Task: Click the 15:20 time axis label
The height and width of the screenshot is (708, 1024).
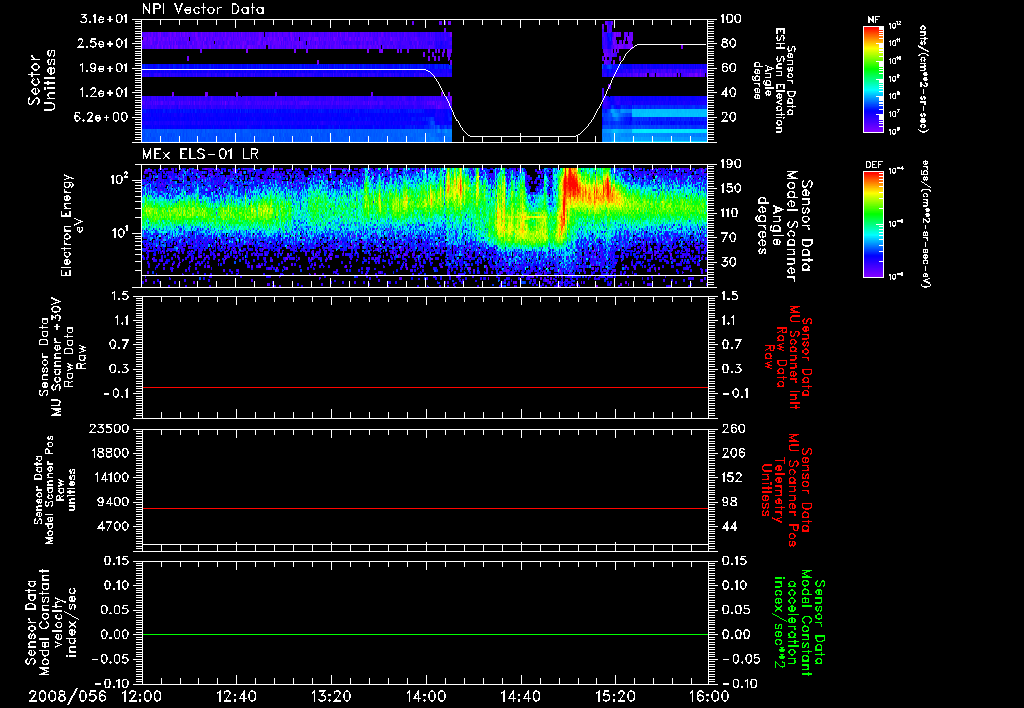Action: click(615, 696)
